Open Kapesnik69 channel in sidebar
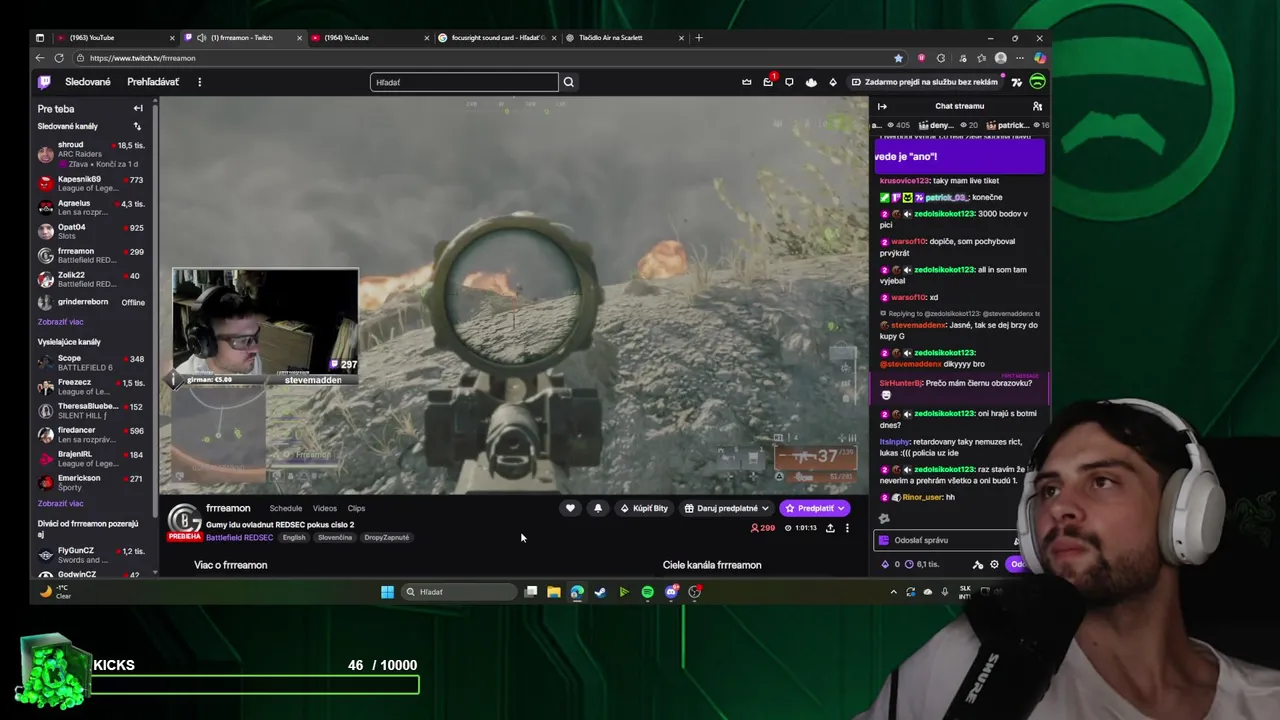 click(x=91, y=183)
